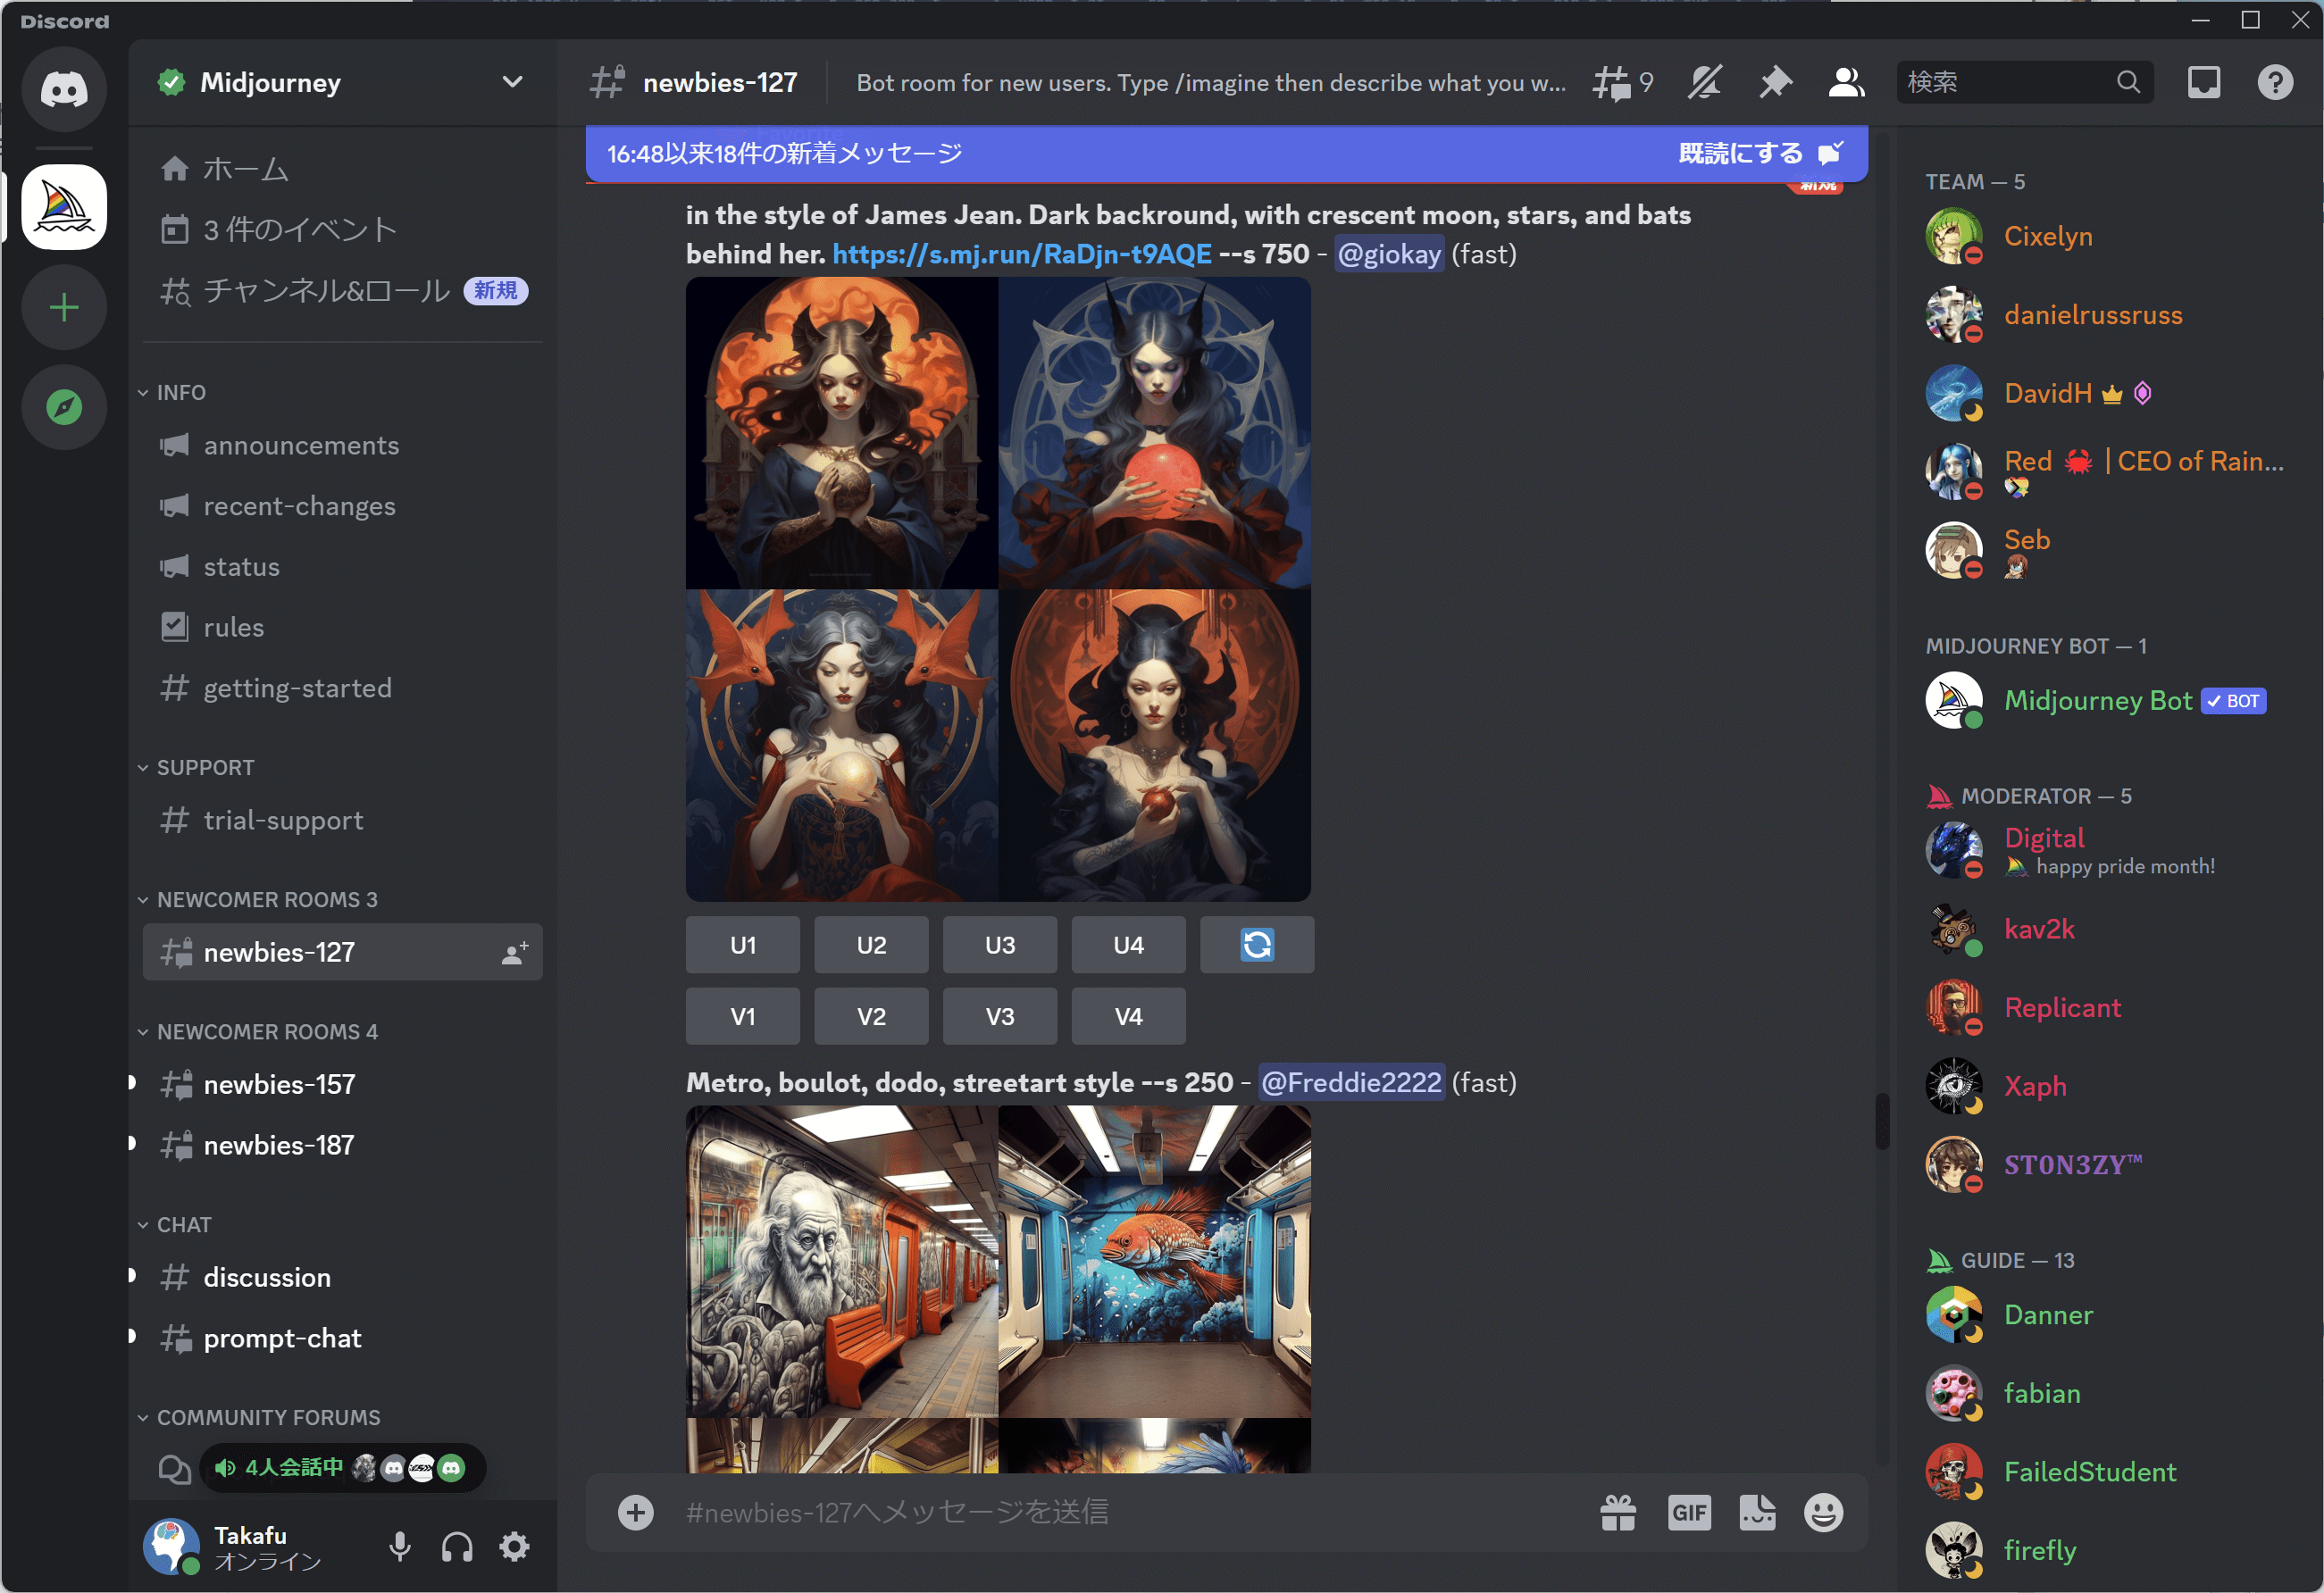2324x1593 pixels.
Task: Click the newbies-127 message input field
Action: pyautogui.click(x=1100, y=1512)
